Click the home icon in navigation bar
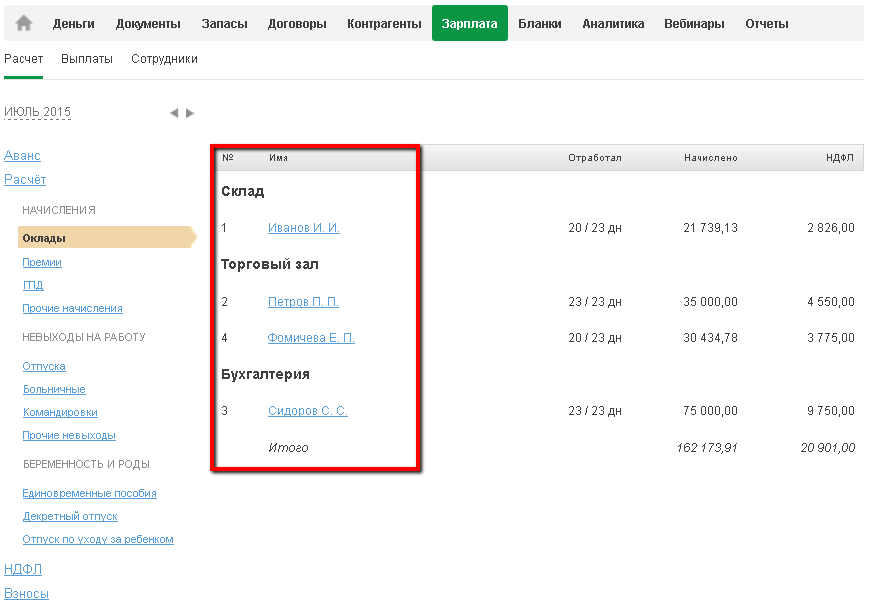Viewport: 874px width, 607px height. click(24, 23)
